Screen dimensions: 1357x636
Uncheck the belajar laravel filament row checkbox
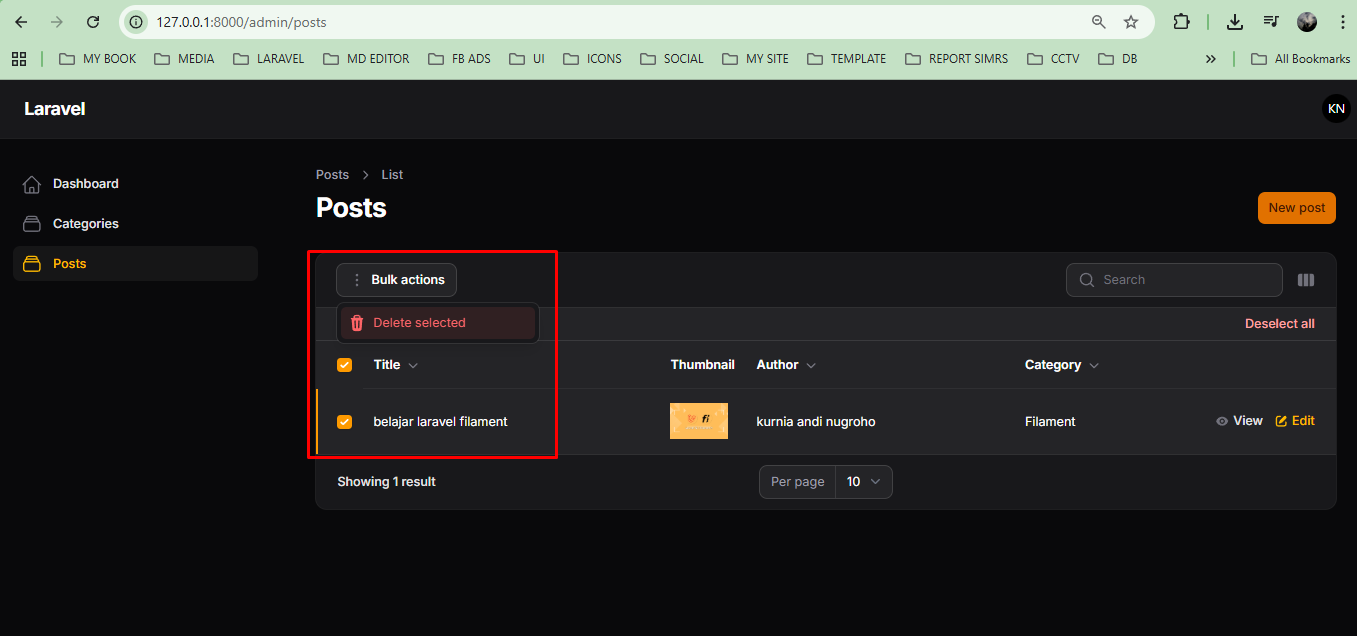point(344,421)
